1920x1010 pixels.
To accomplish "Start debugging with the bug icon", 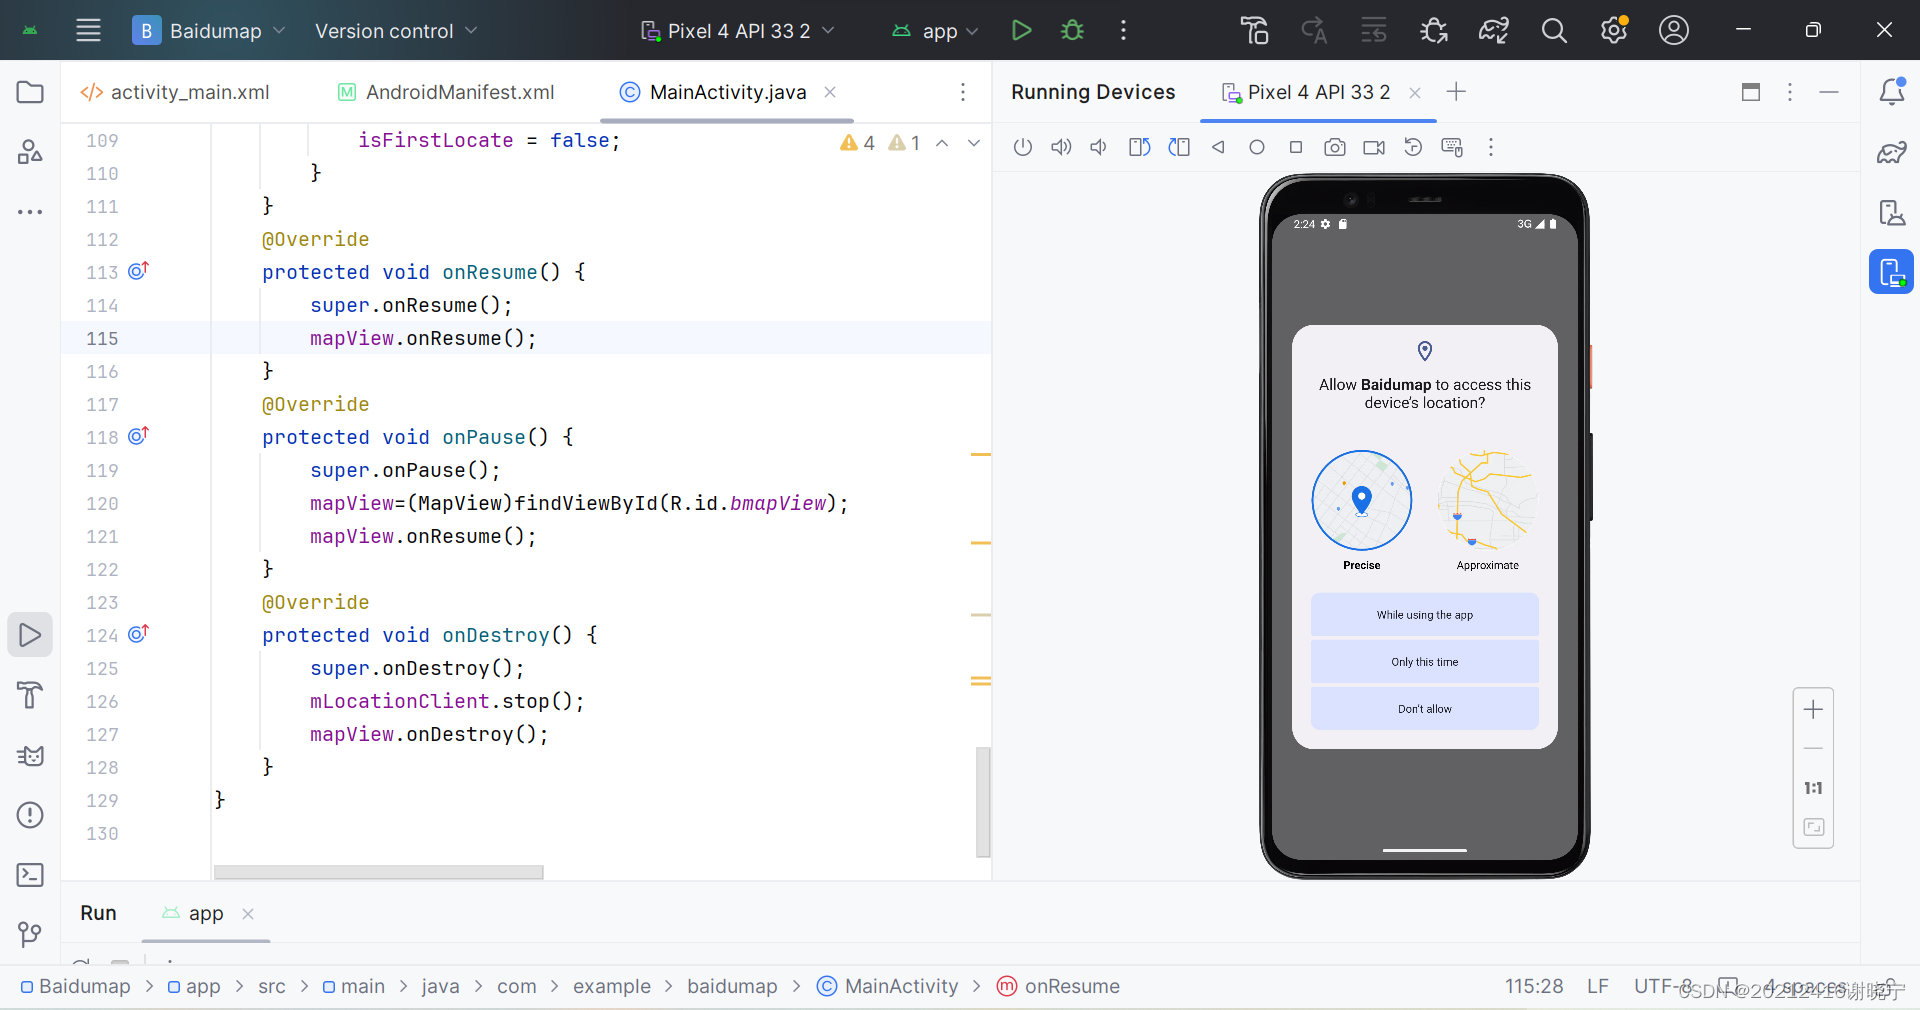I will 1072,30.
